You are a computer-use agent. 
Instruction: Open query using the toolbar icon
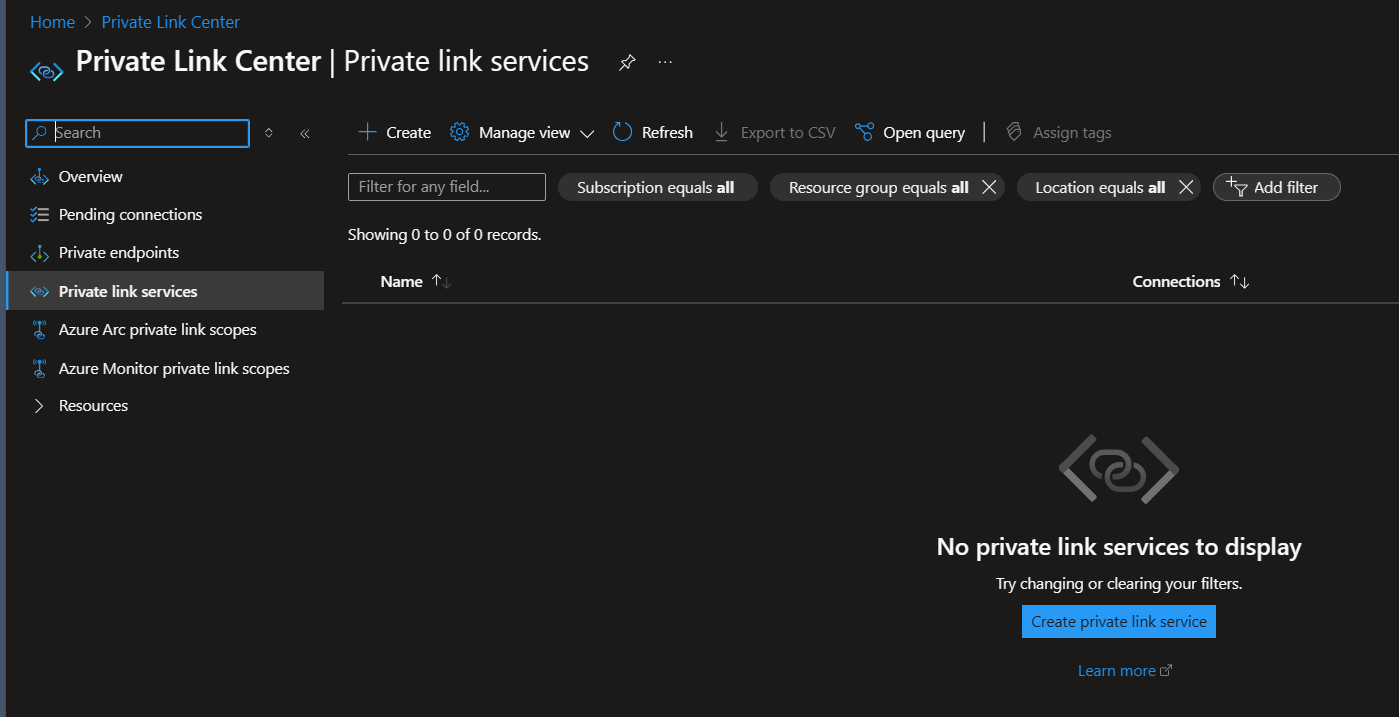[863, 131]
